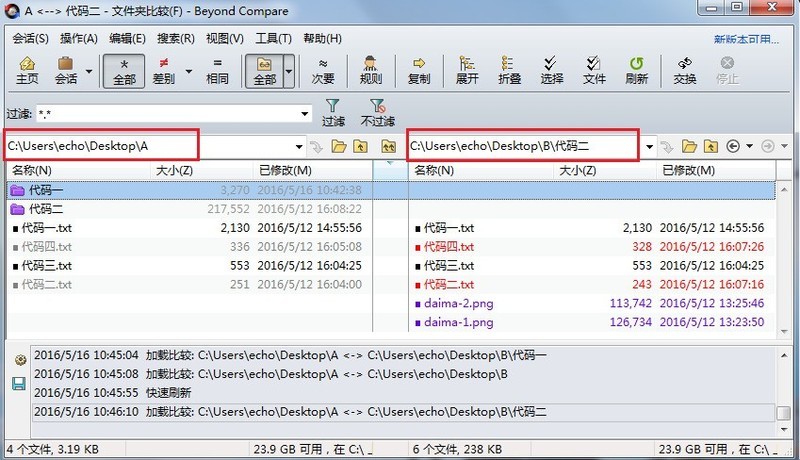This screenshot has height=460, width=800.
Task: Click the 展开 expand-all icon
Action: 467,71
